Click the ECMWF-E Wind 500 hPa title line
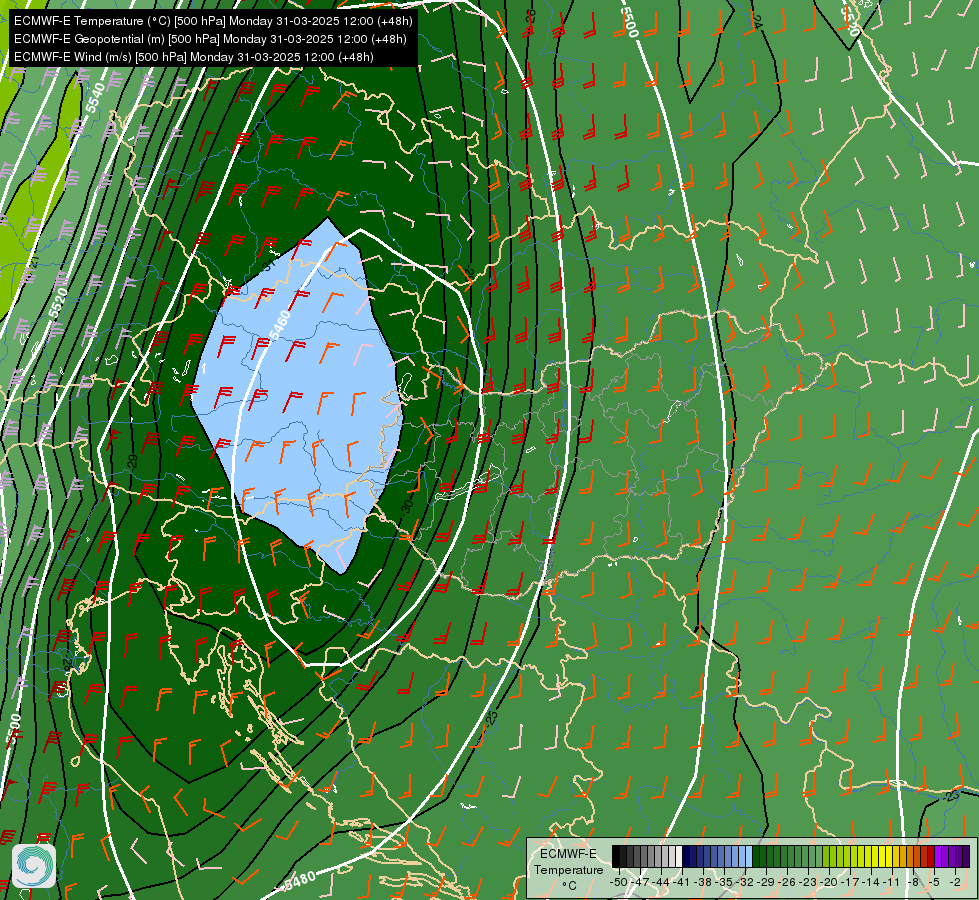This screenshot has height=900, width=979. 194,57
